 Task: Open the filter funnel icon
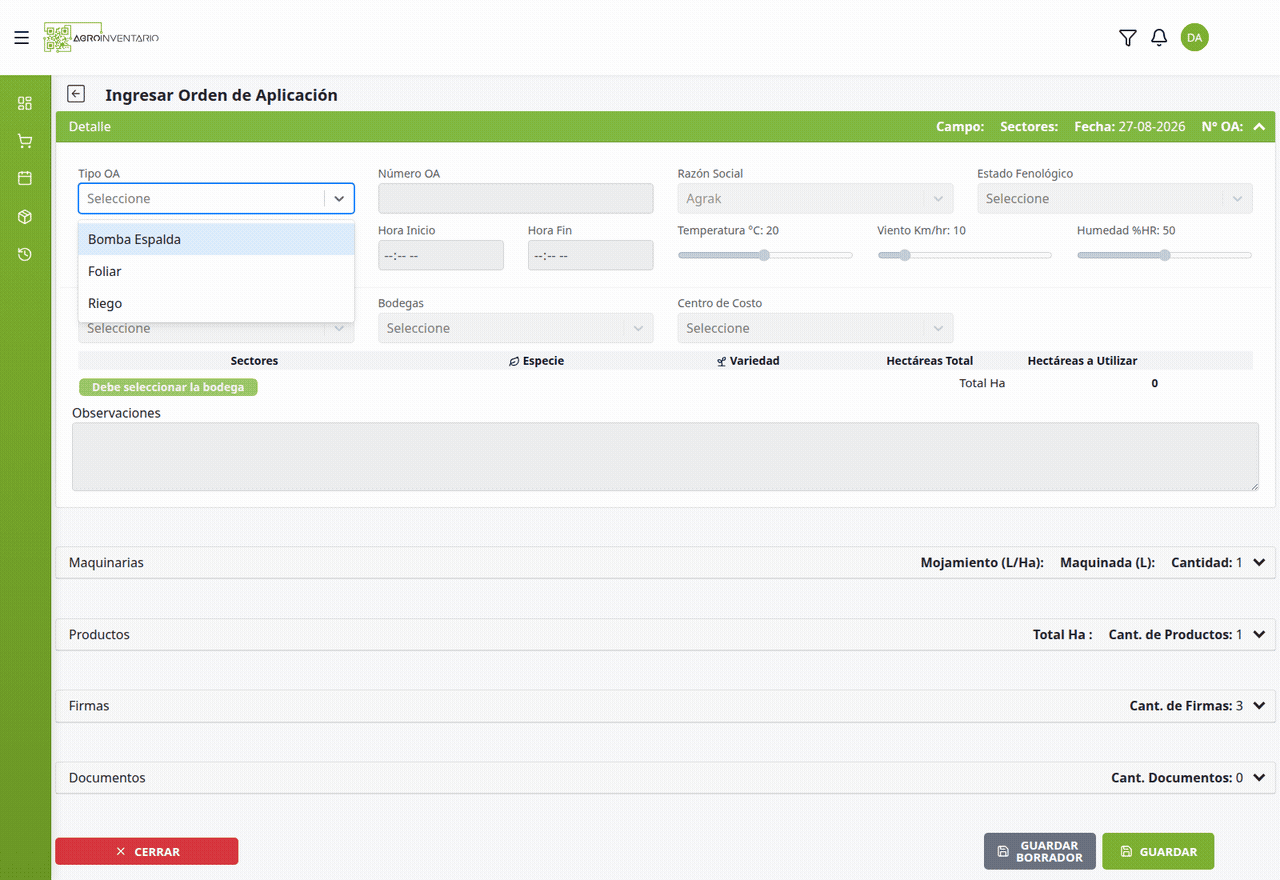click(x=1128, y=38)
